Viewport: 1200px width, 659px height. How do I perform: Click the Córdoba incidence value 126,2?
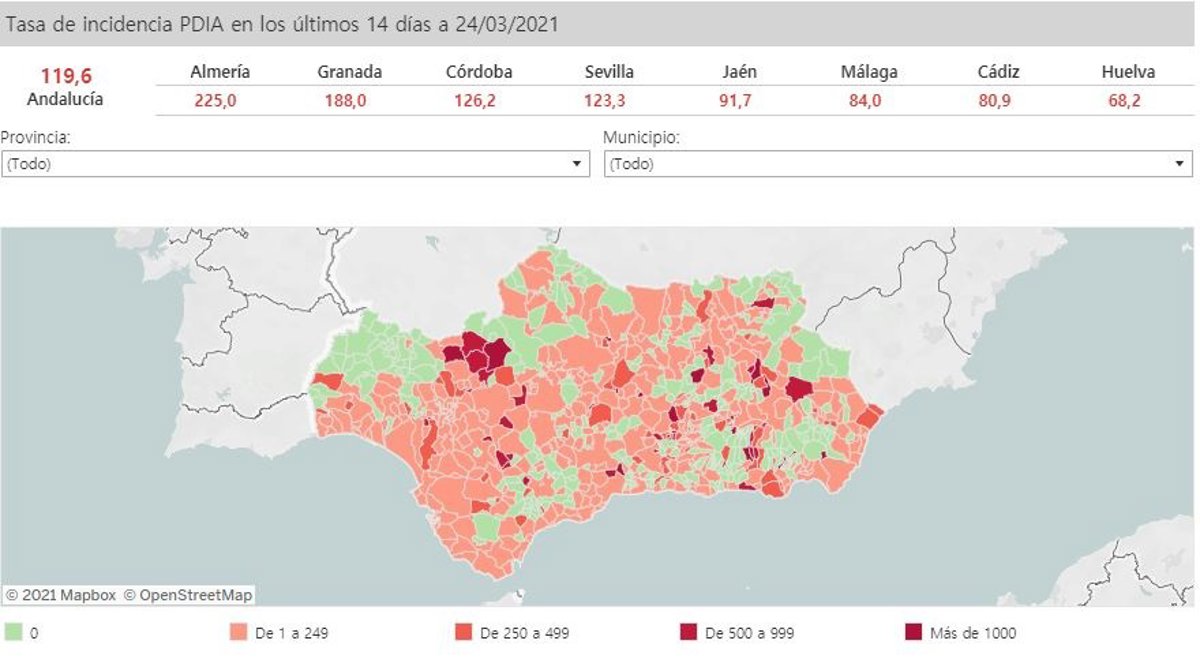479,100
